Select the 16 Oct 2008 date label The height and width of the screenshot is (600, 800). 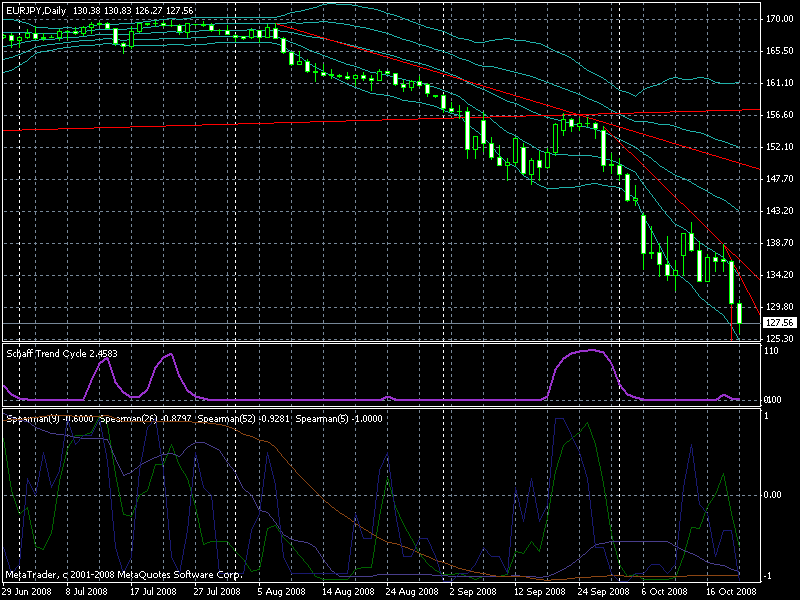[732, 591]
